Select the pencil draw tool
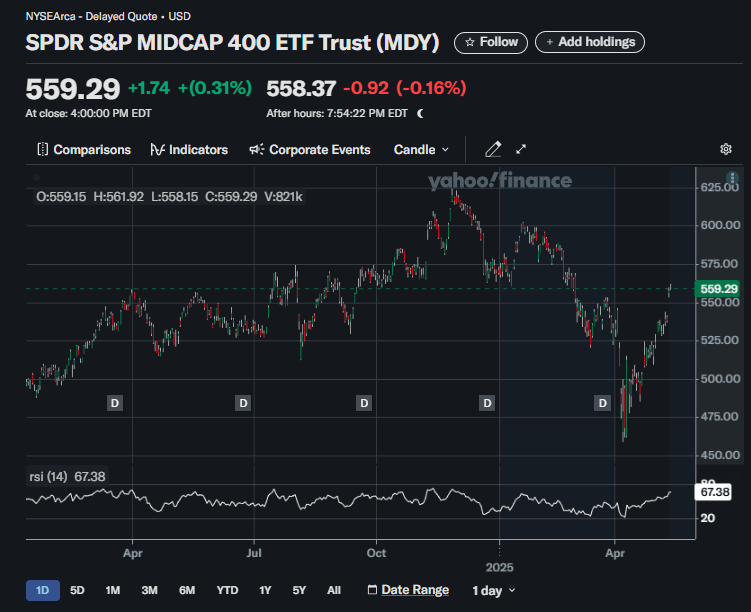This screenshot has width=751, height=612. click(492, 149)
